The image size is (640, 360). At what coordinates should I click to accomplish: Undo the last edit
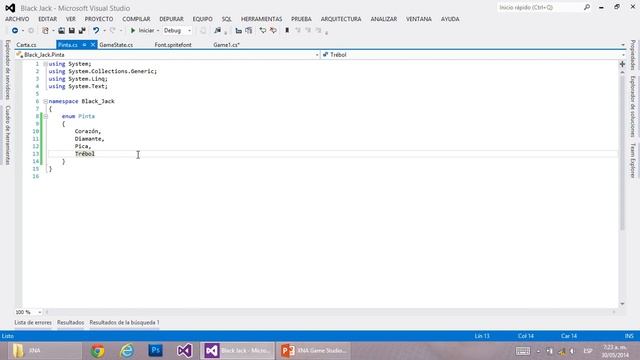96,31
